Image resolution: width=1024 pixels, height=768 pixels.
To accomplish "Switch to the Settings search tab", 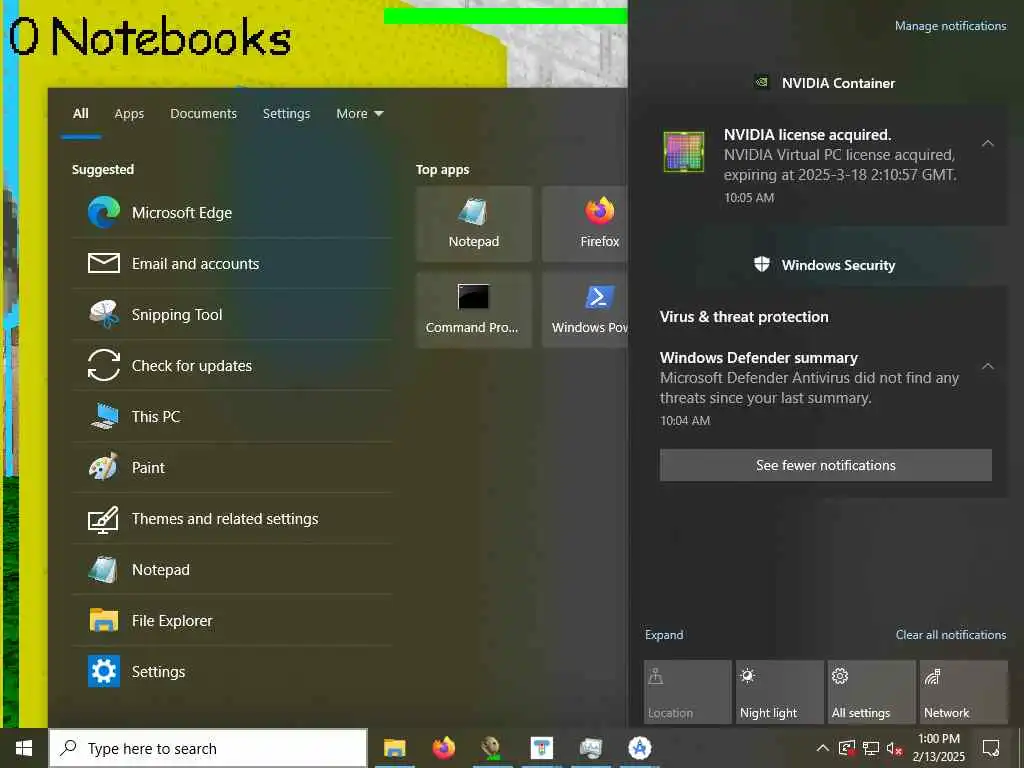I will tap(286, 114).
